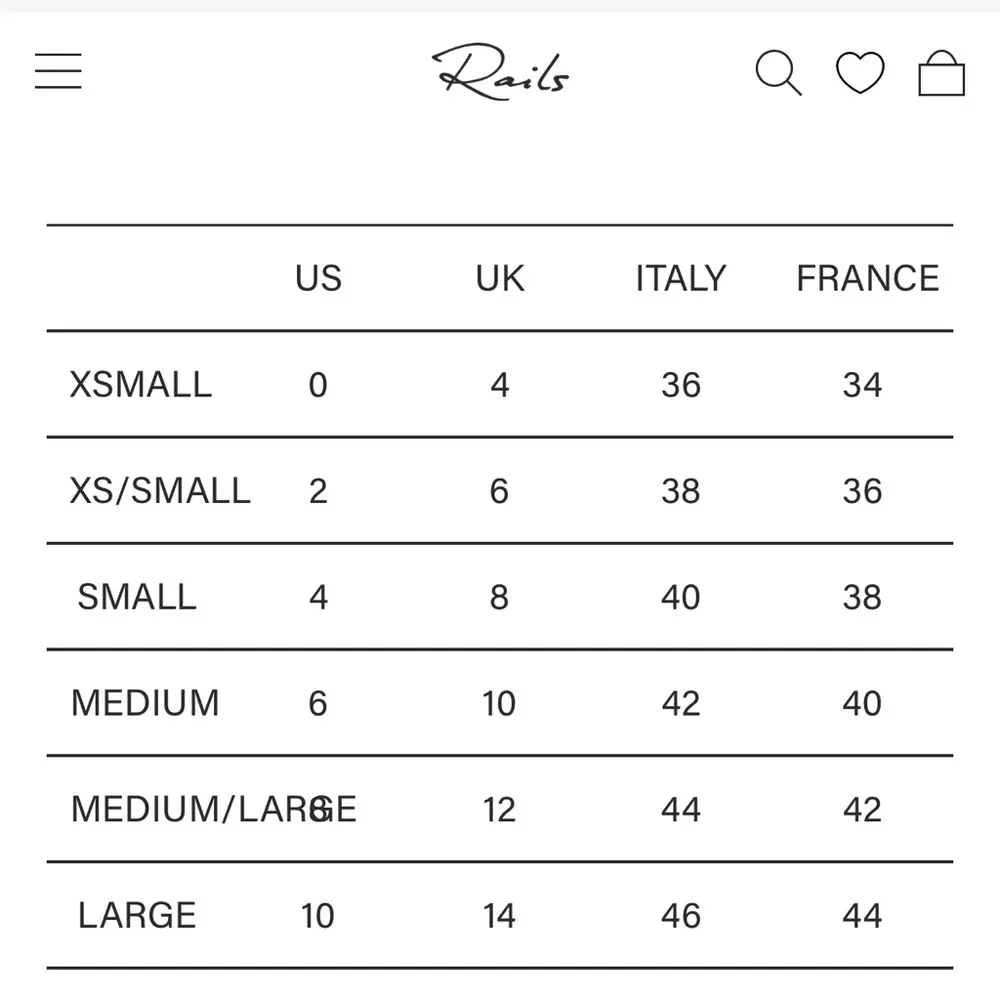Click UK size 4 in XSMALL row
1000x1000 pixels.
click(x=500, y=385)
